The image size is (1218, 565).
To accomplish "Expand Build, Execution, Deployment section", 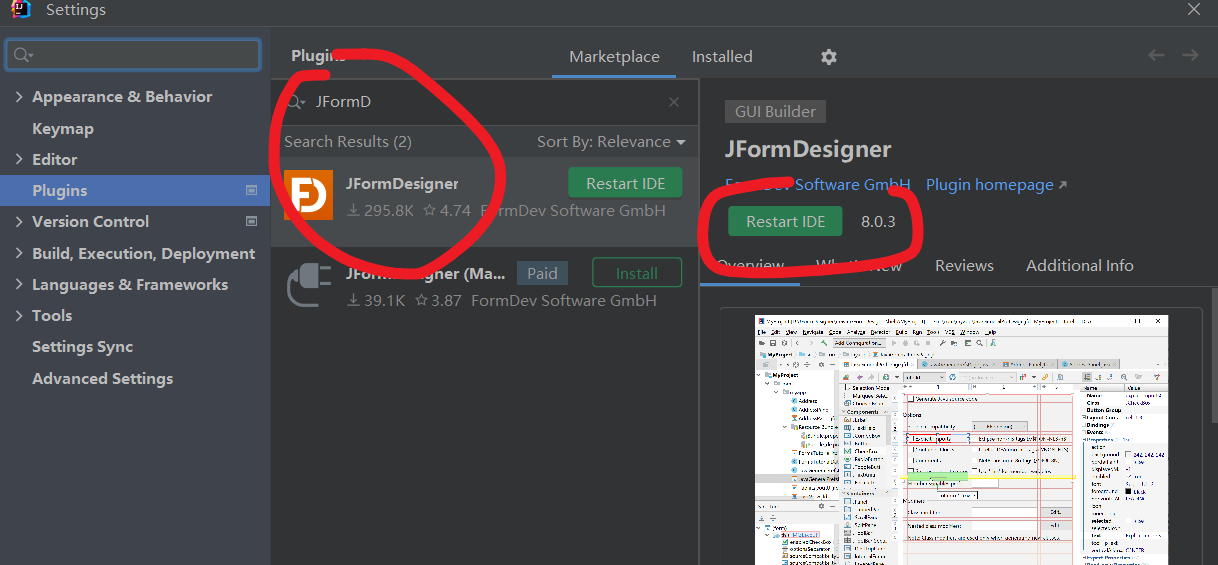I will (19, 253).
